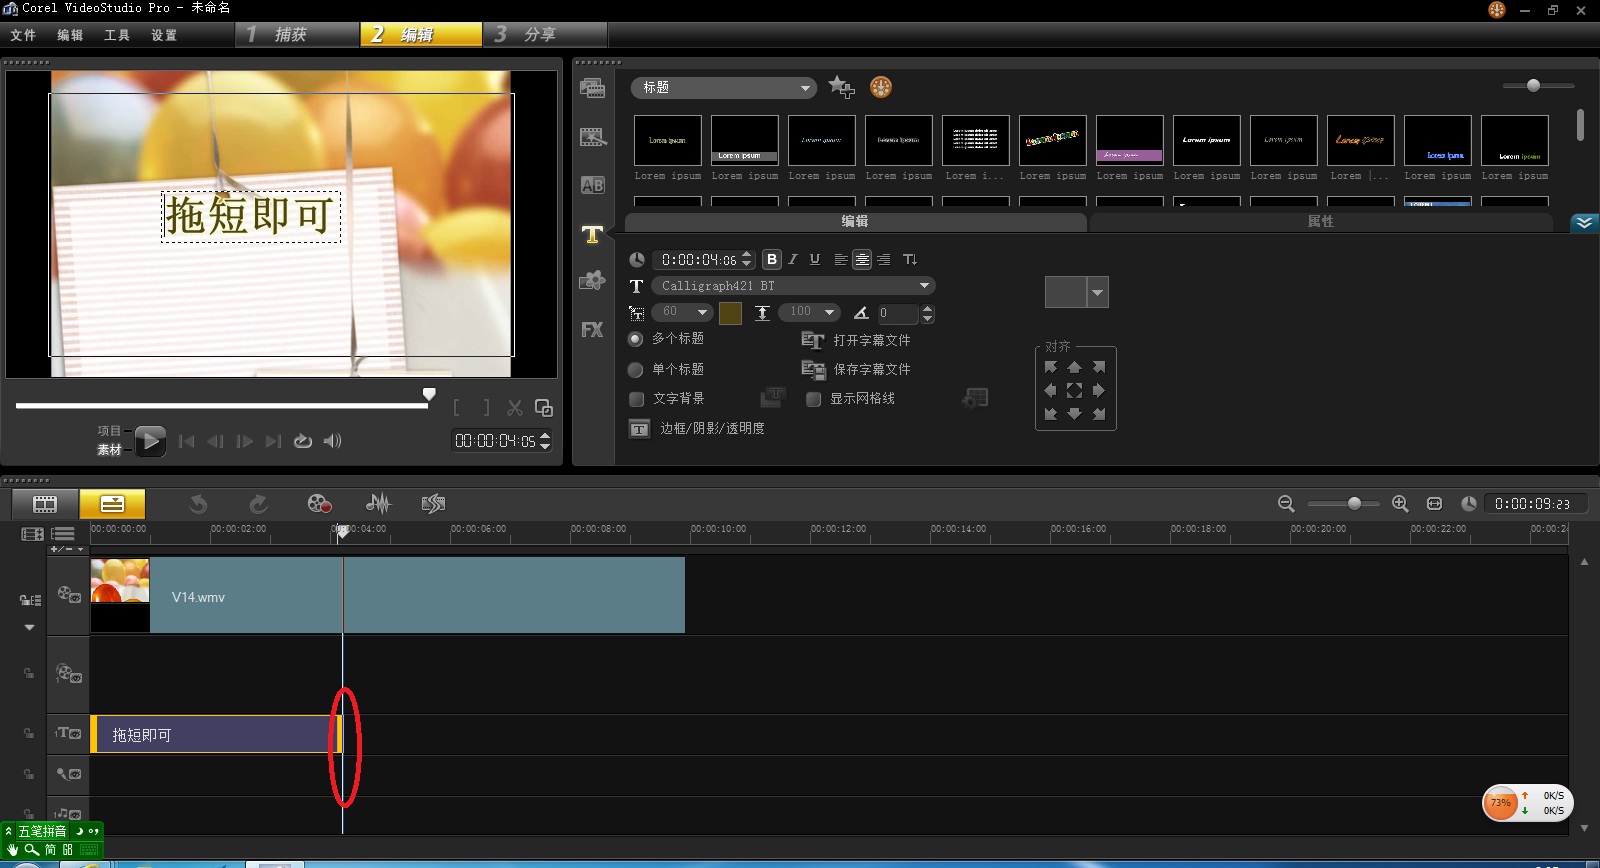Open the Sound Mixer
1600x868 pixels.
378,504
